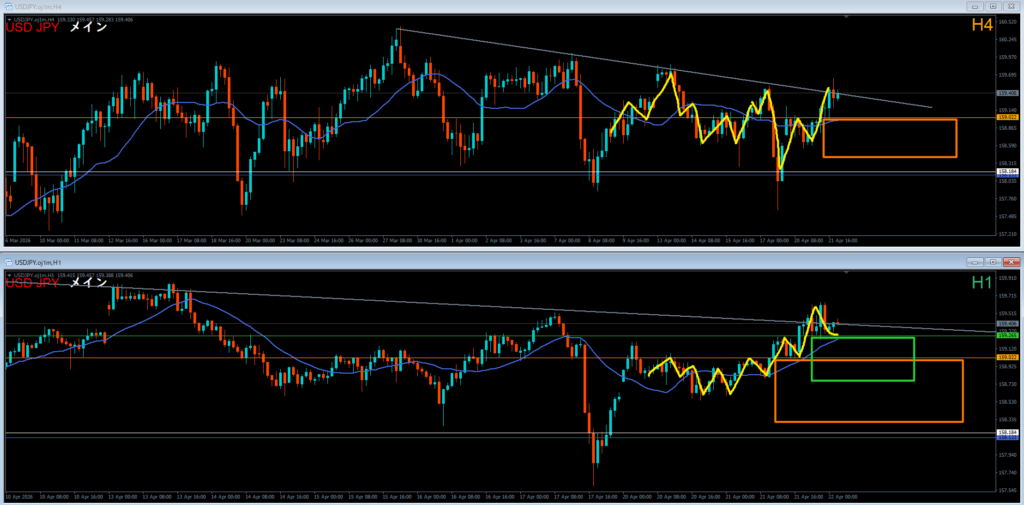Screen dimensions: 1024x505
Task: Click the red USD JPY label on the H4 chart
Action: pyautogui.click(x=31, y=28)
